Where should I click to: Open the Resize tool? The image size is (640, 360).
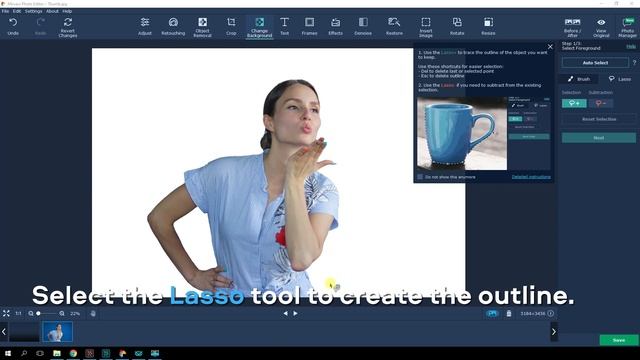488,27
